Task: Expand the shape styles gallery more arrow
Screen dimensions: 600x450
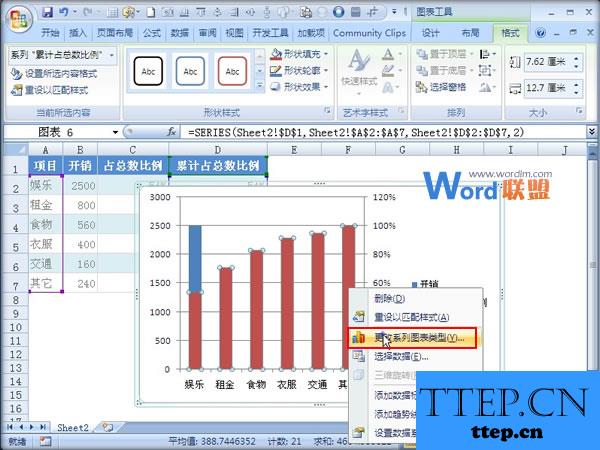Action: coord(259,86)
